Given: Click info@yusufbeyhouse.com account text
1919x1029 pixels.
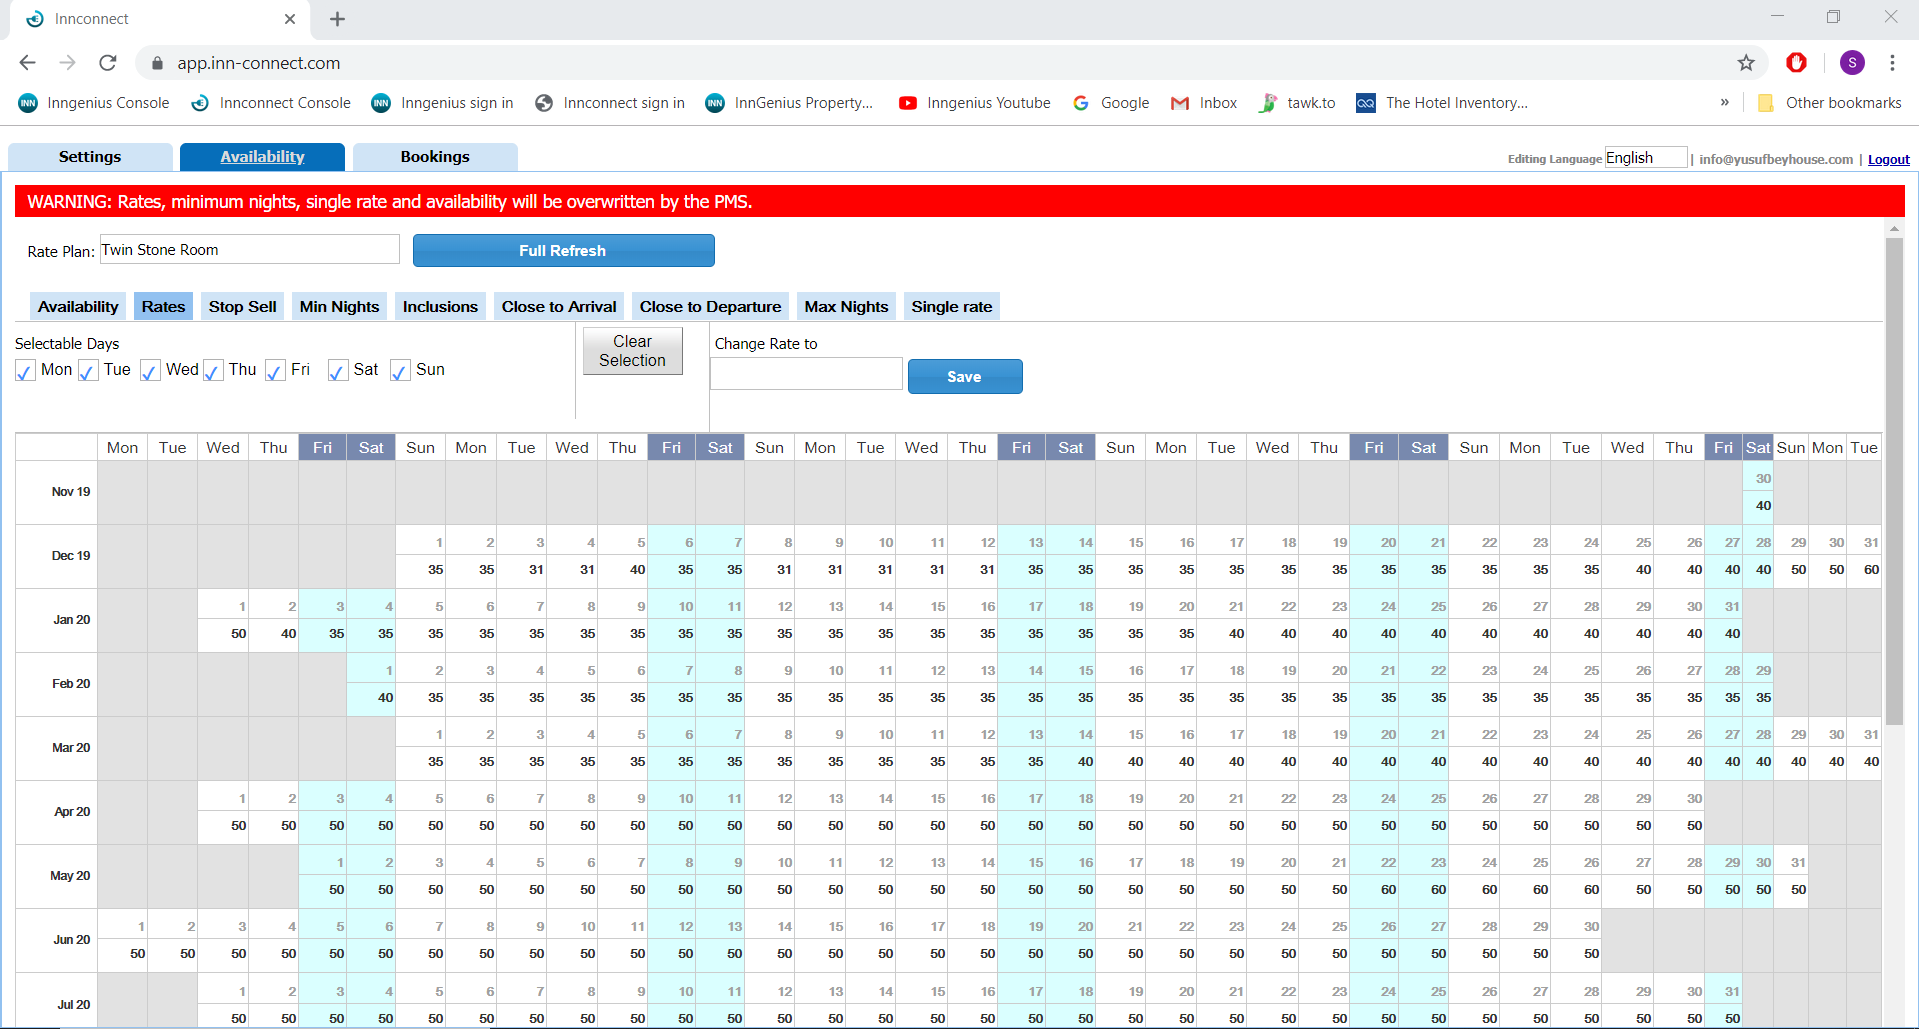Looking at the screenshot, I should [1776, 159].
